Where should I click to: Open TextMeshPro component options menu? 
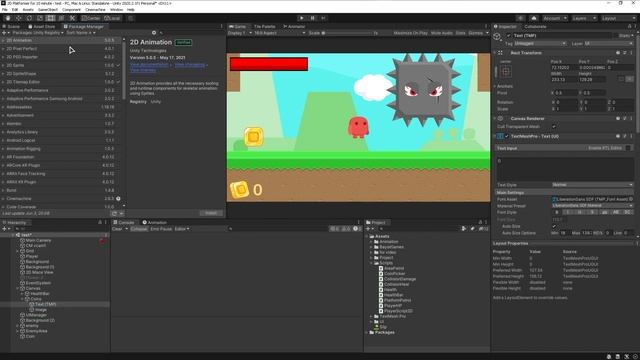(631, 136)
